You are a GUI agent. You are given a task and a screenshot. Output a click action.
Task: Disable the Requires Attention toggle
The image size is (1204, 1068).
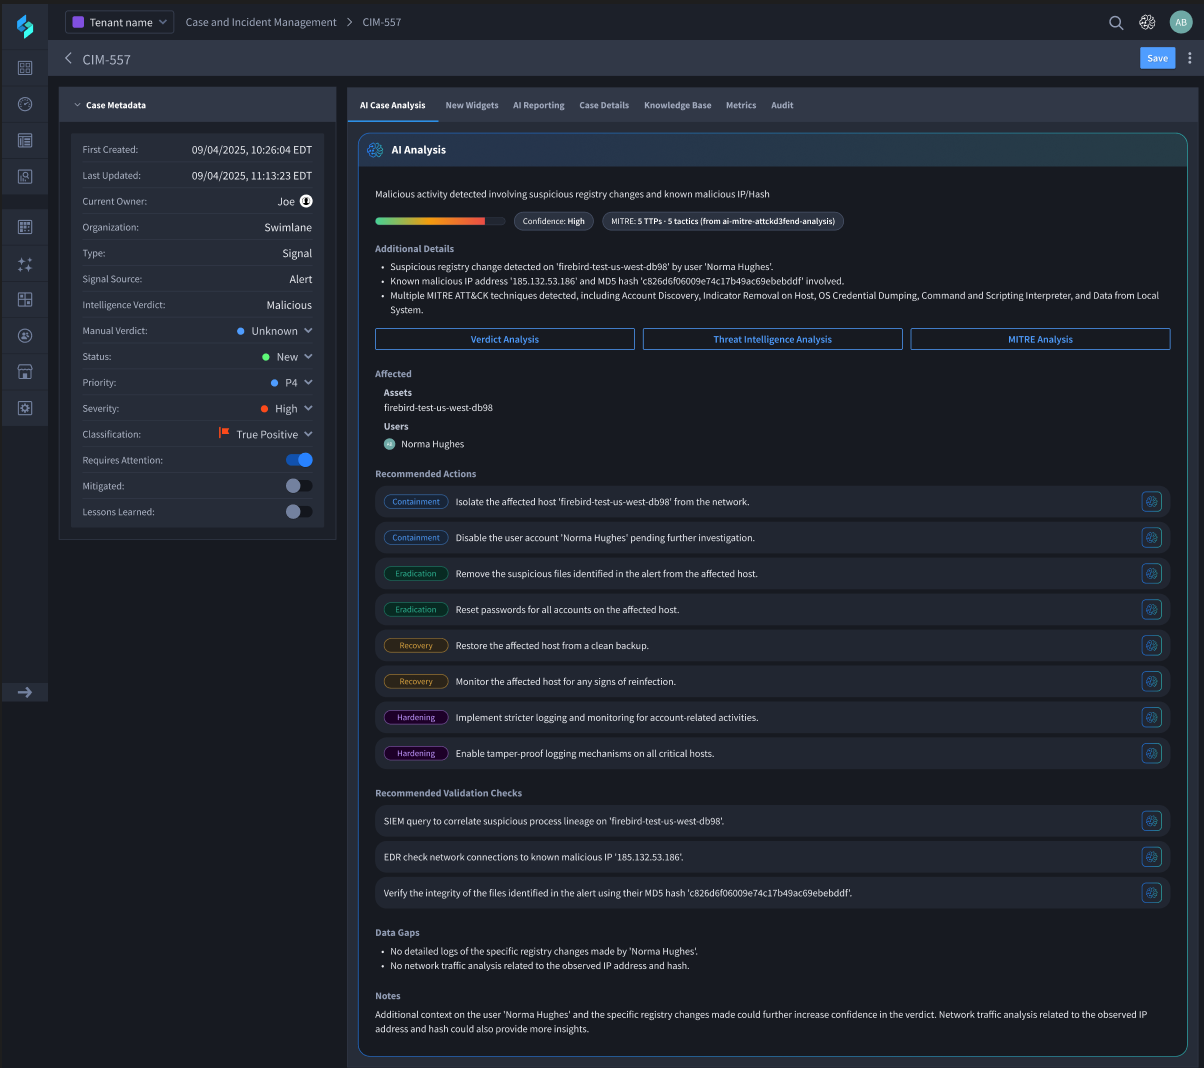point(299,459)
